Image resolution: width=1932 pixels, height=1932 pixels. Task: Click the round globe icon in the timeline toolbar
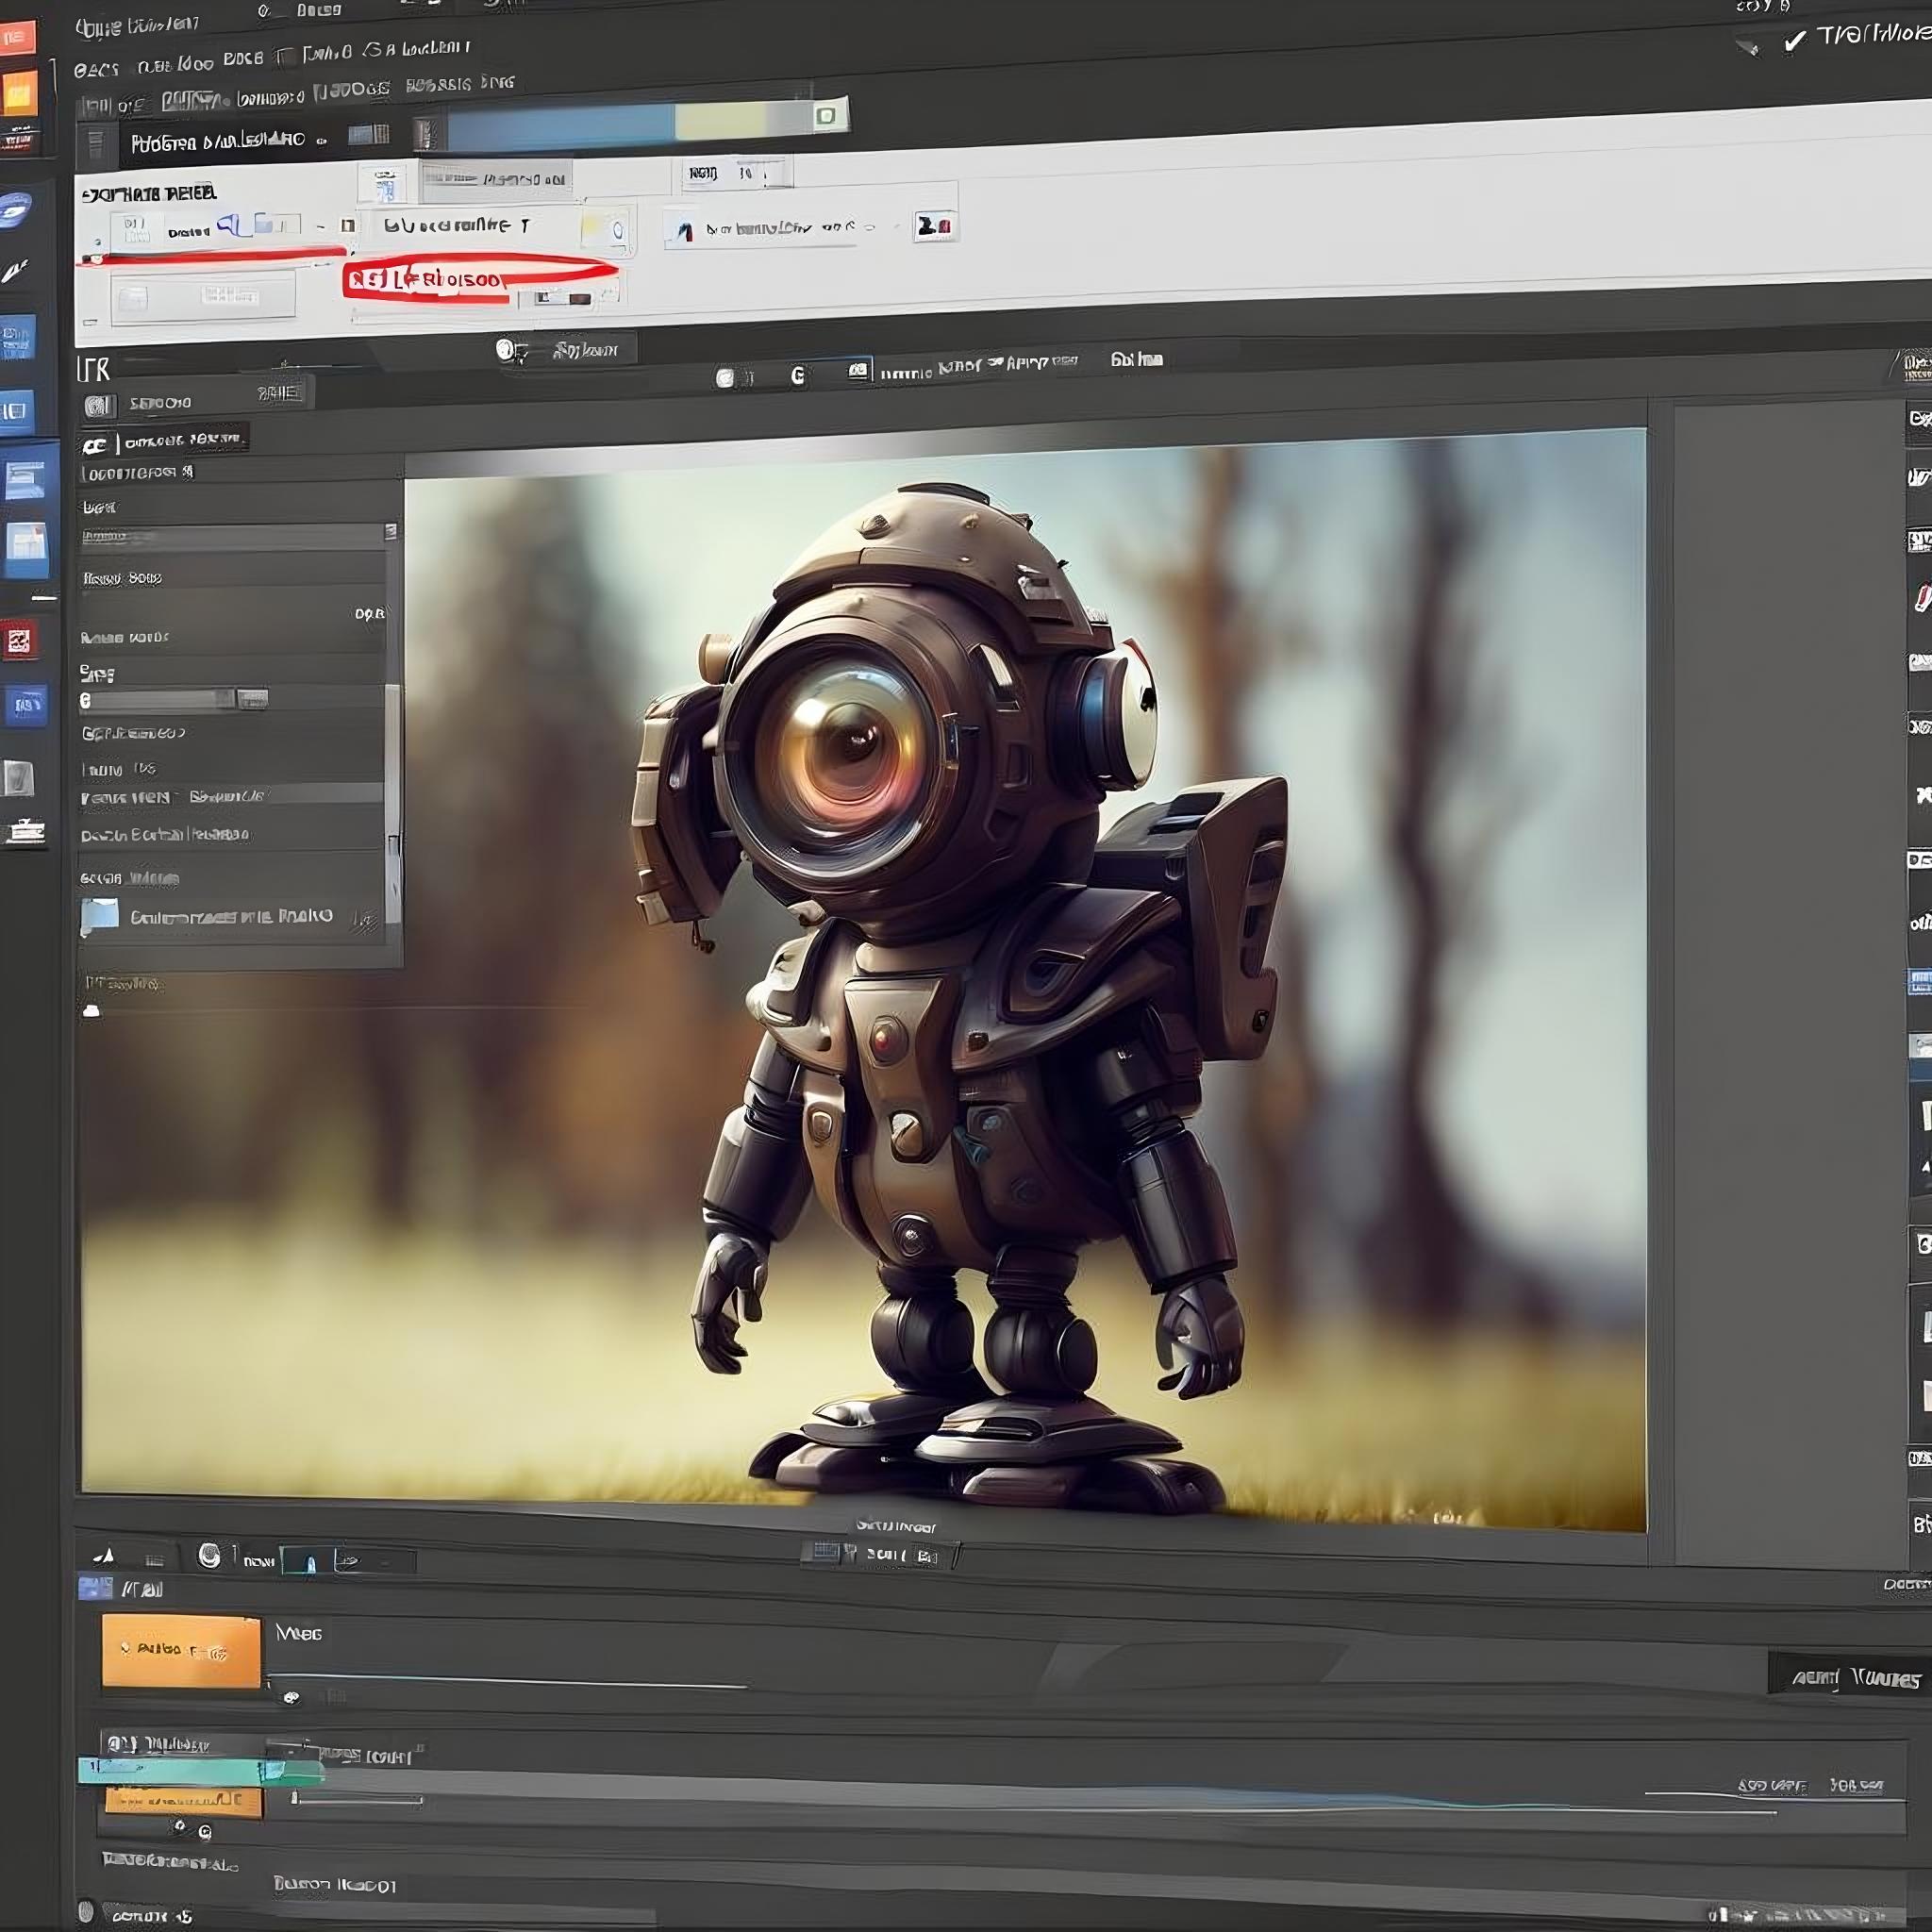209,1555
